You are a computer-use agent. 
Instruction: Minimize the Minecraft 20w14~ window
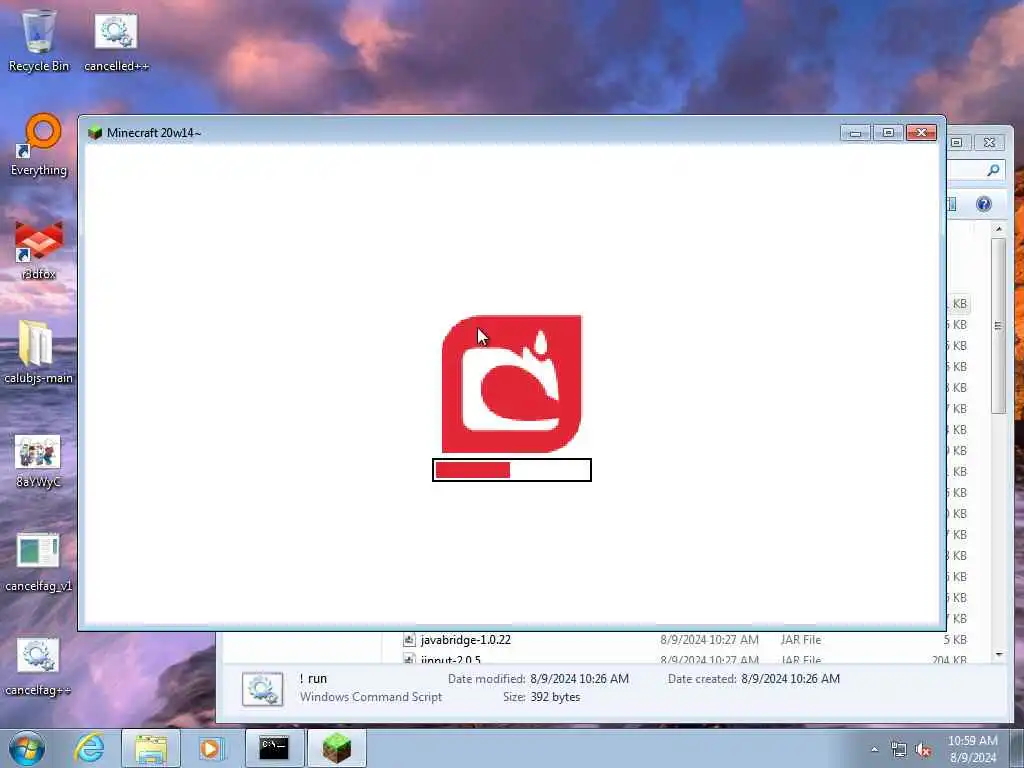855,133
